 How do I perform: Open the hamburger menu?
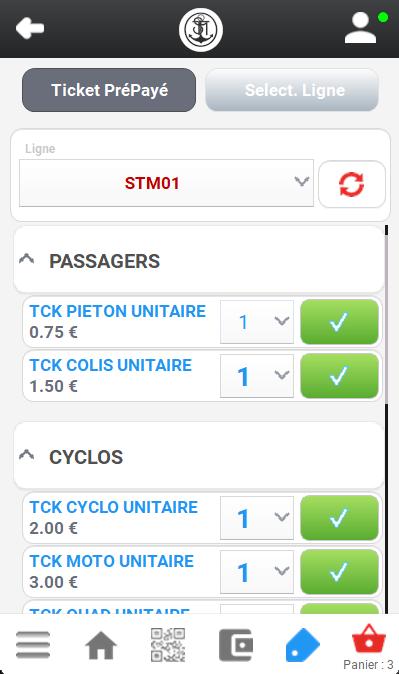click(x=33, y=645)
